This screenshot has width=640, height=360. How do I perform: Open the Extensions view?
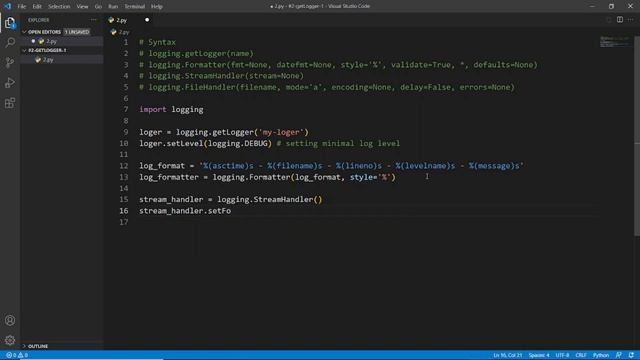pos(10,103)
